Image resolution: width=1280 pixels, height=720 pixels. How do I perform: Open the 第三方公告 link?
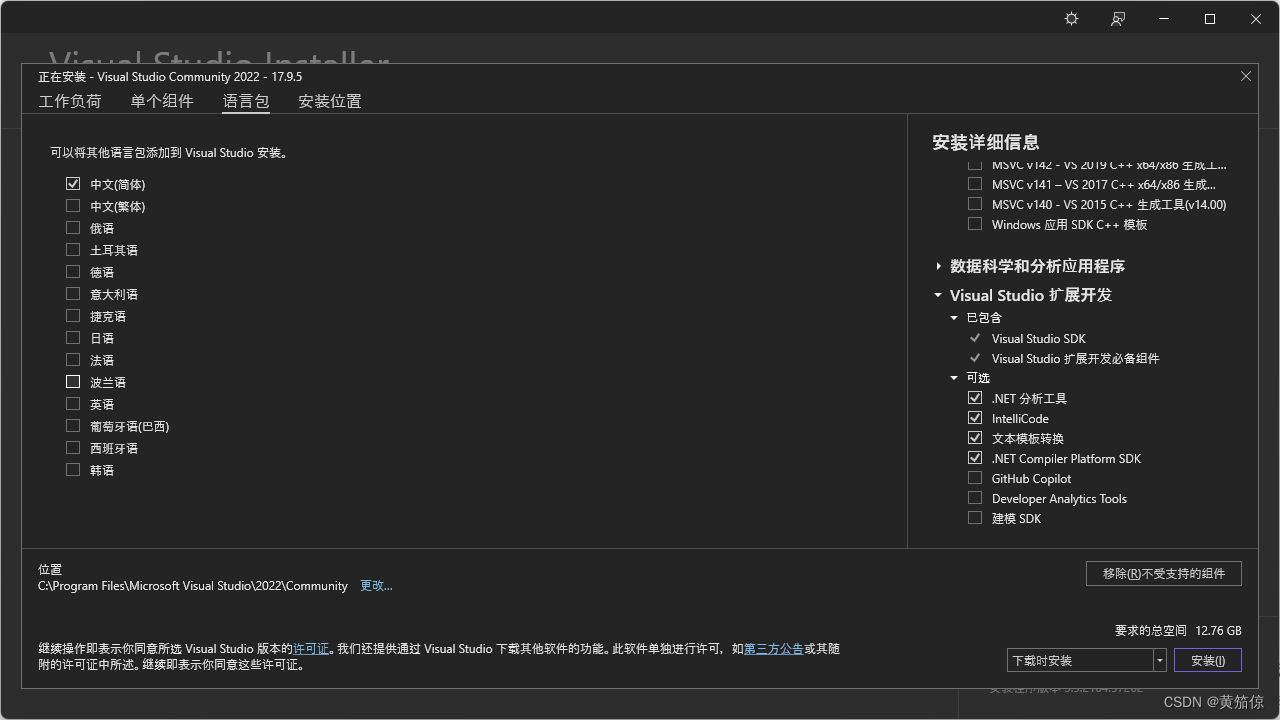pos(774,649)
